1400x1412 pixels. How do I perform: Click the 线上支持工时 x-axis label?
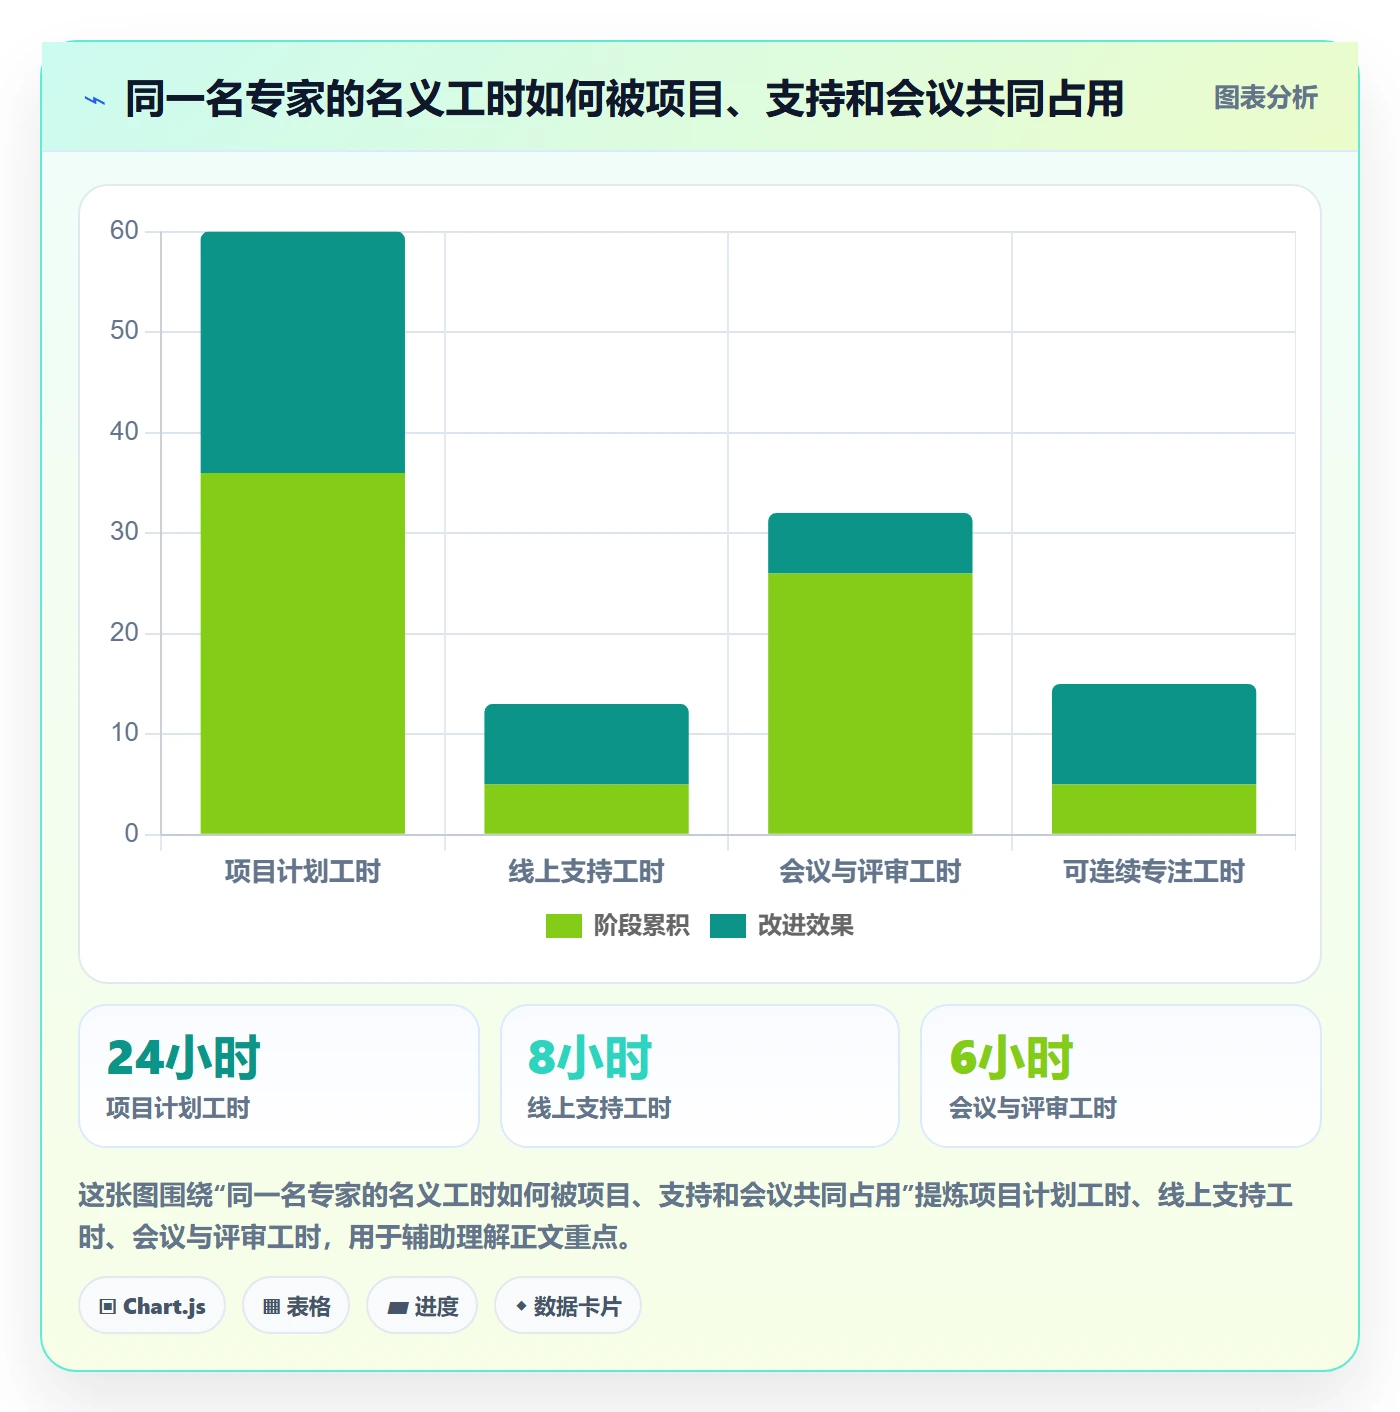coord(587,872)
